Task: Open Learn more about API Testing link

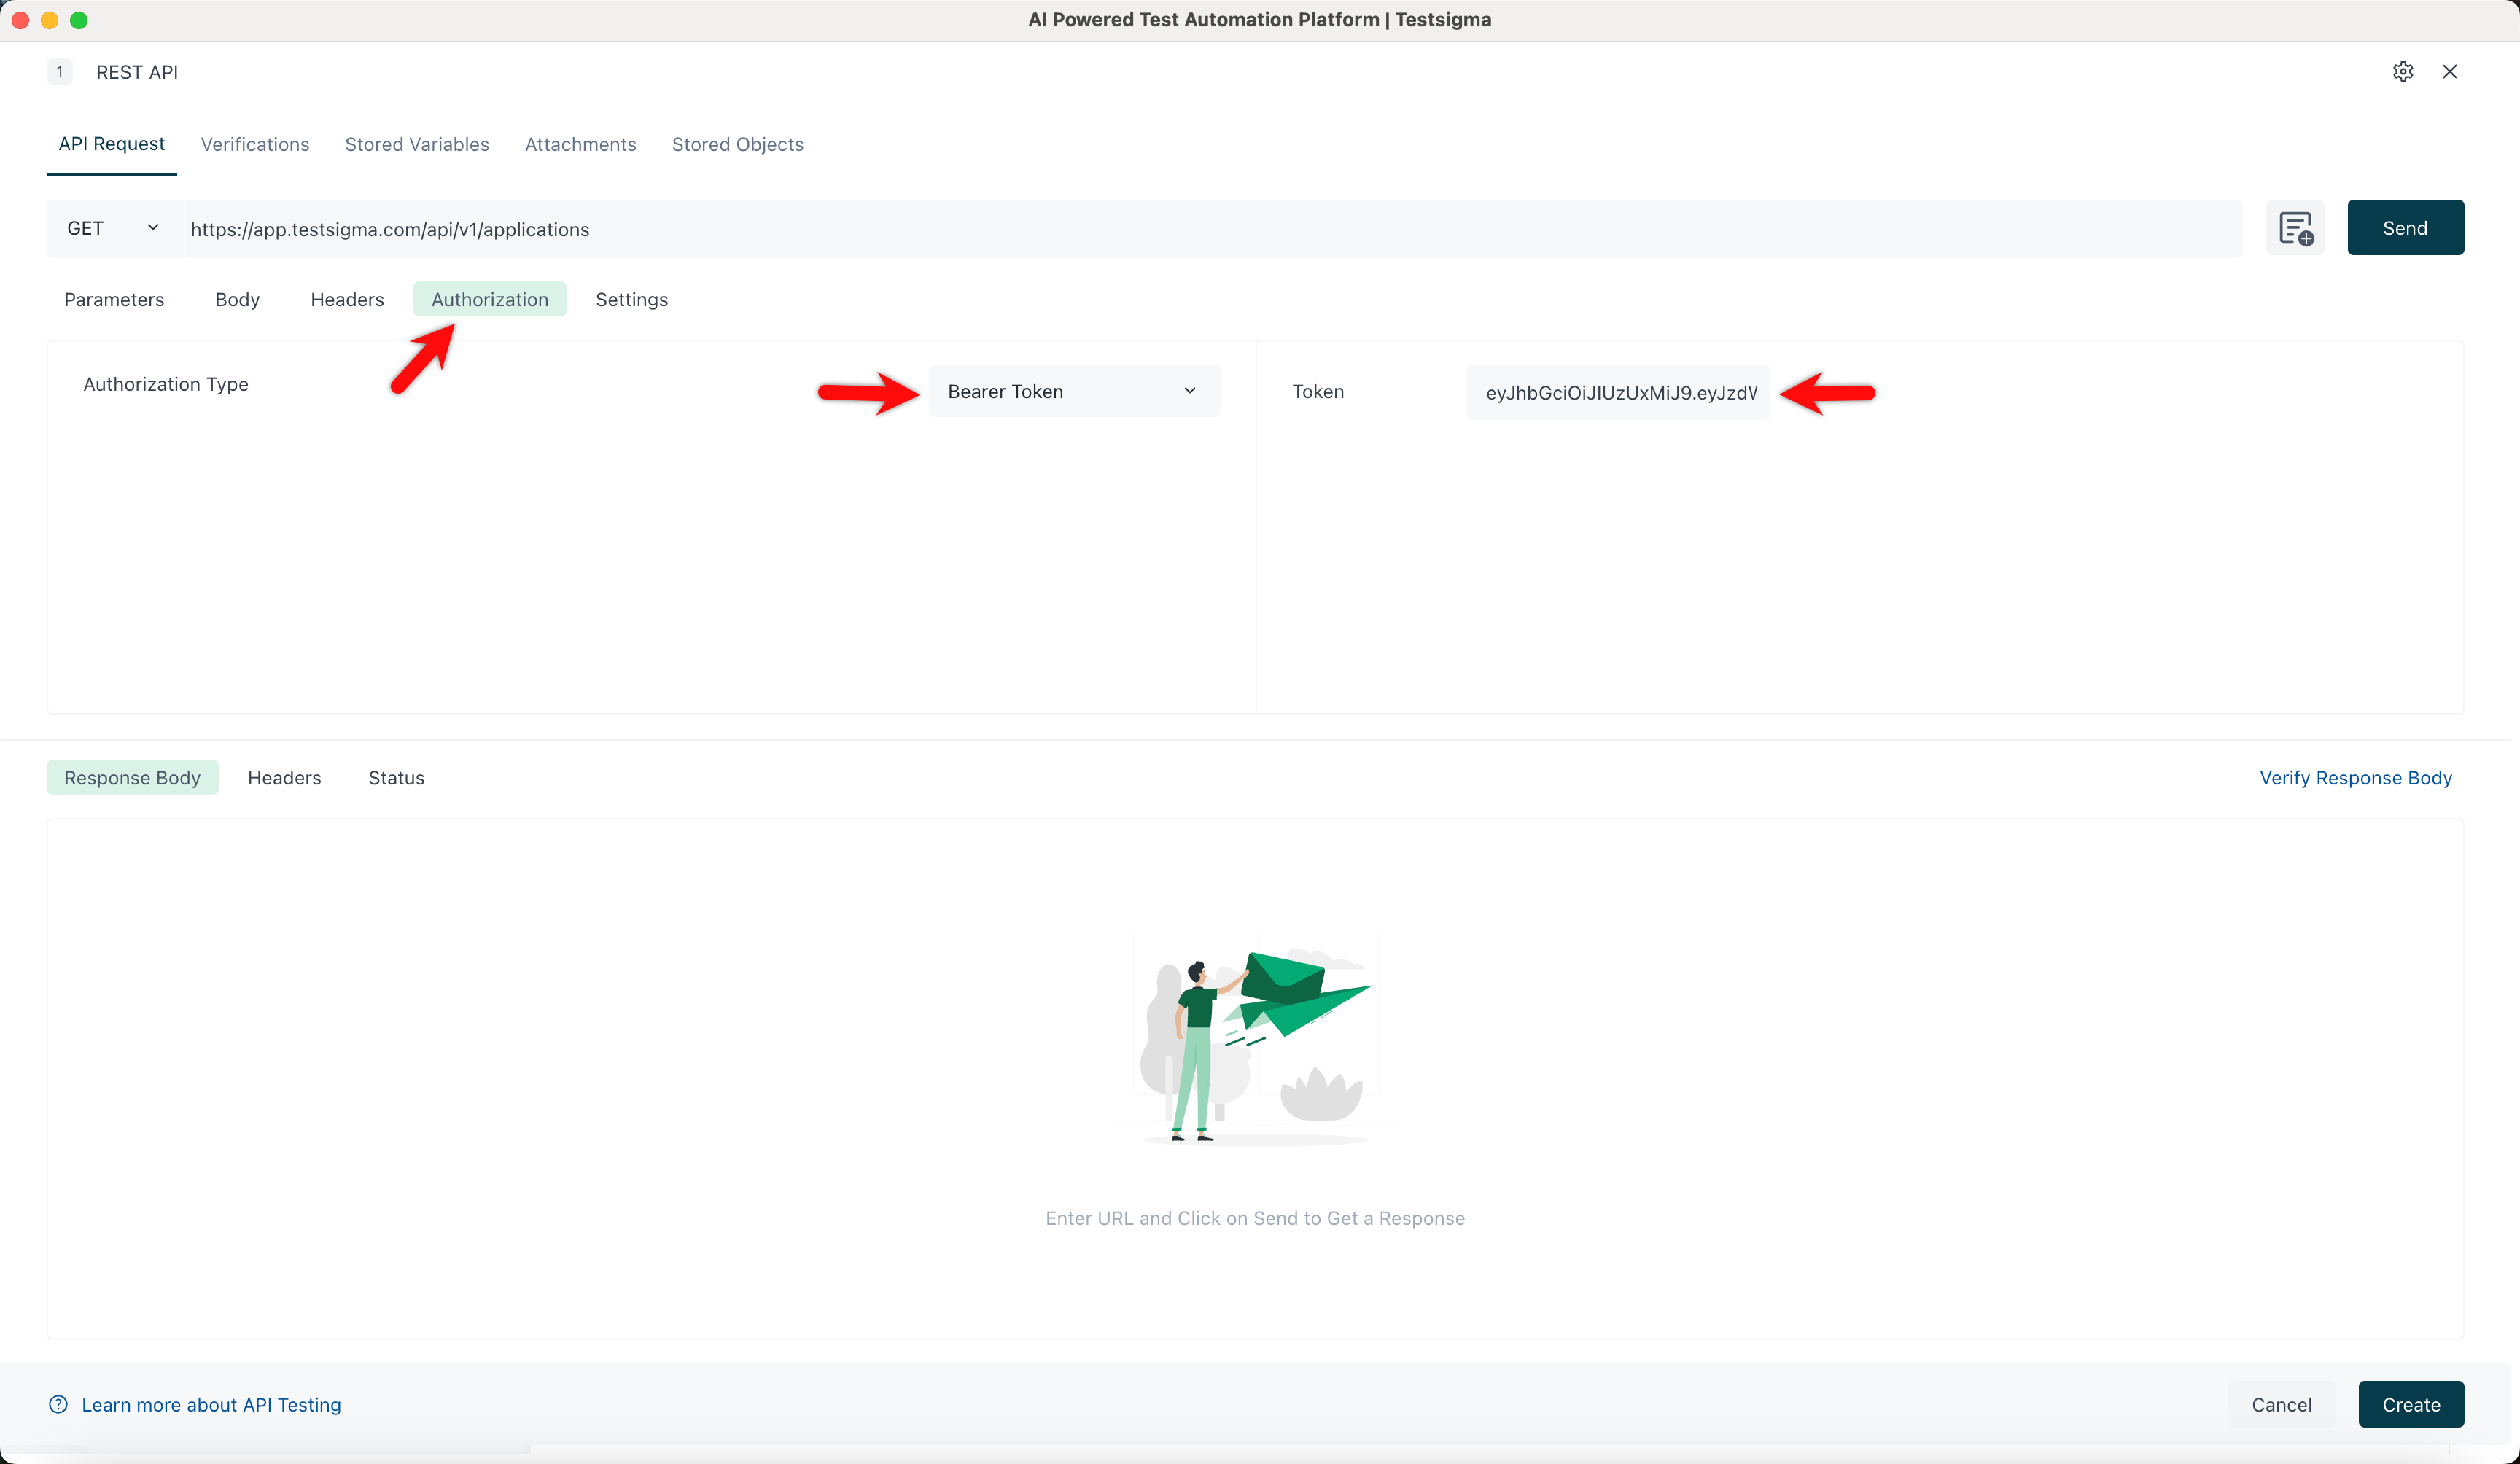Action: 211,1404
